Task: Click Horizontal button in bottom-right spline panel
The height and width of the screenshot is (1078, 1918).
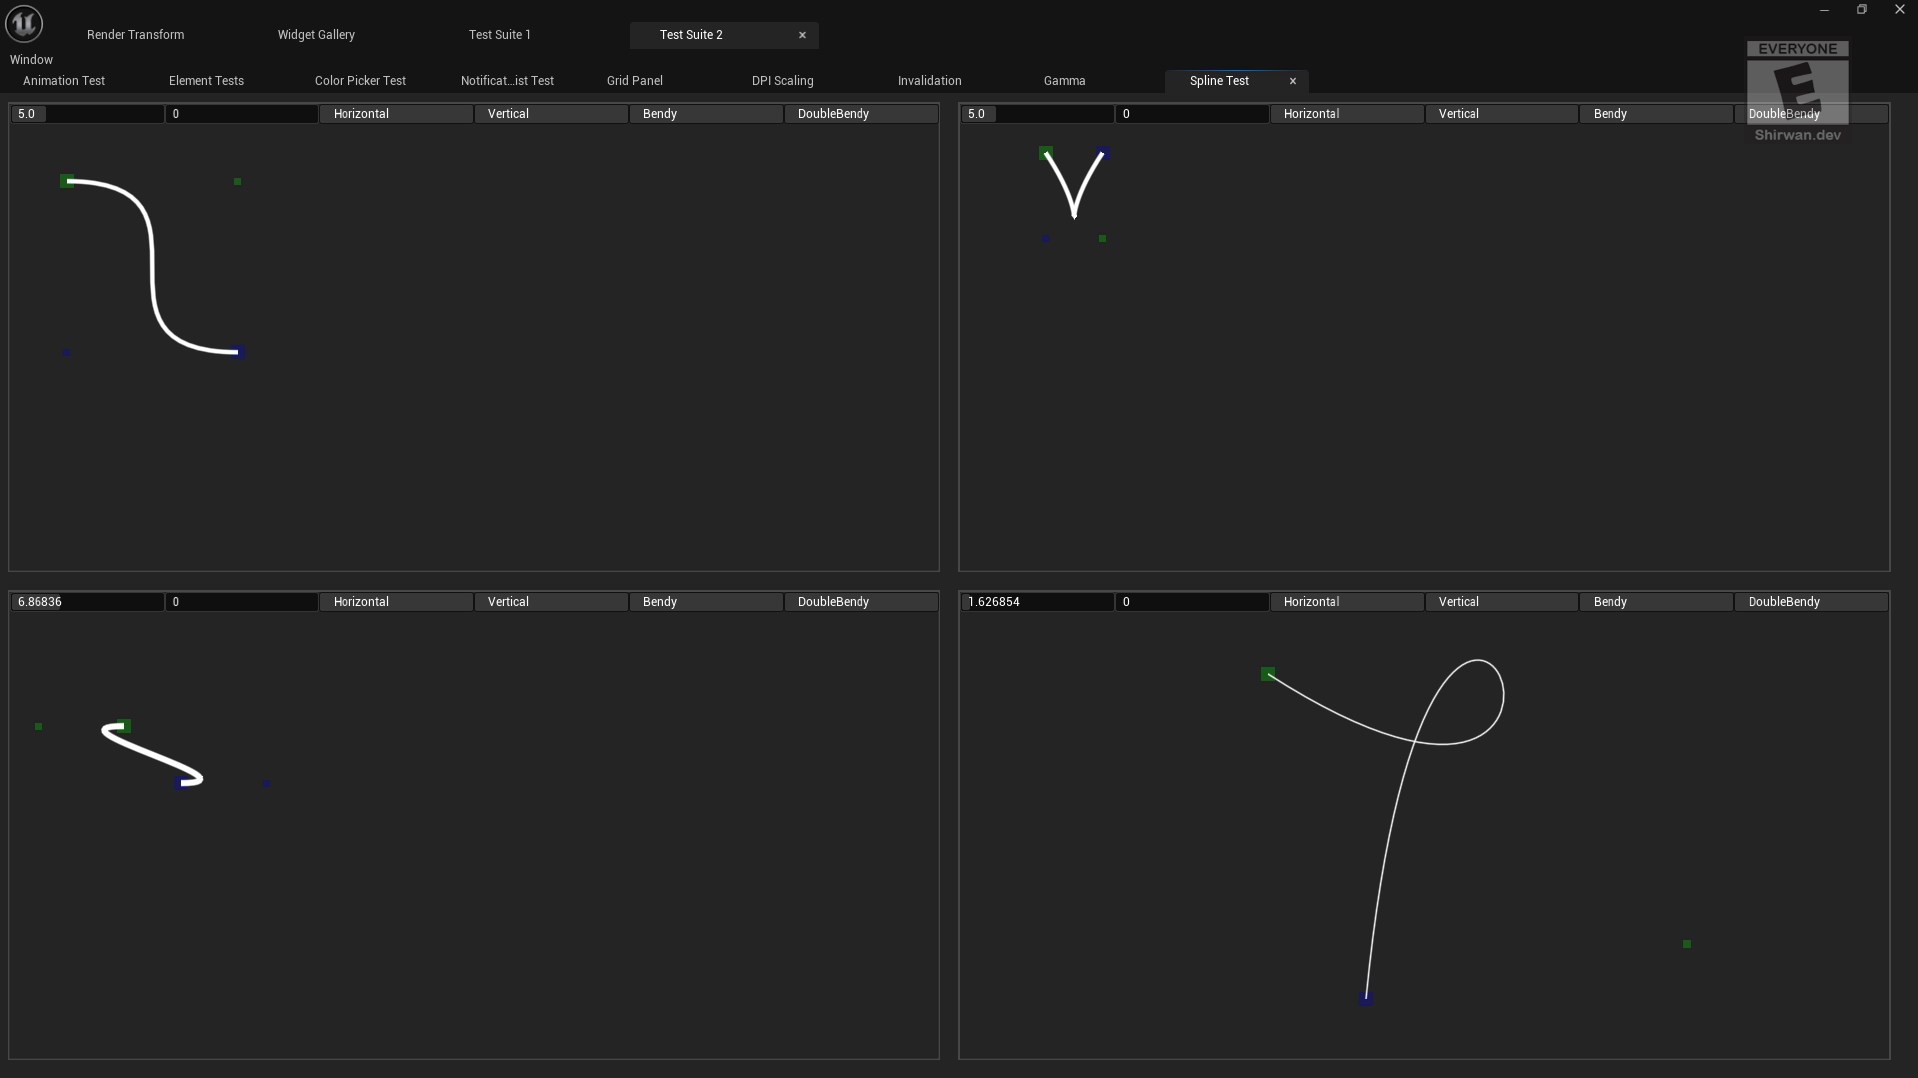Action: pos(1347,602)
